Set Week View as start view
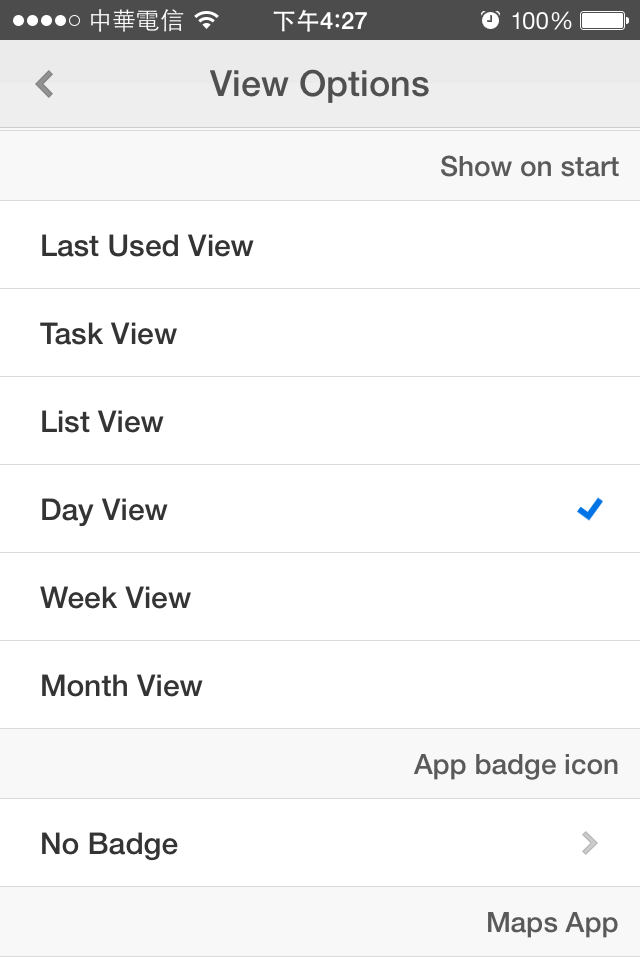This screenshot has height=960, width=640. 116,598
